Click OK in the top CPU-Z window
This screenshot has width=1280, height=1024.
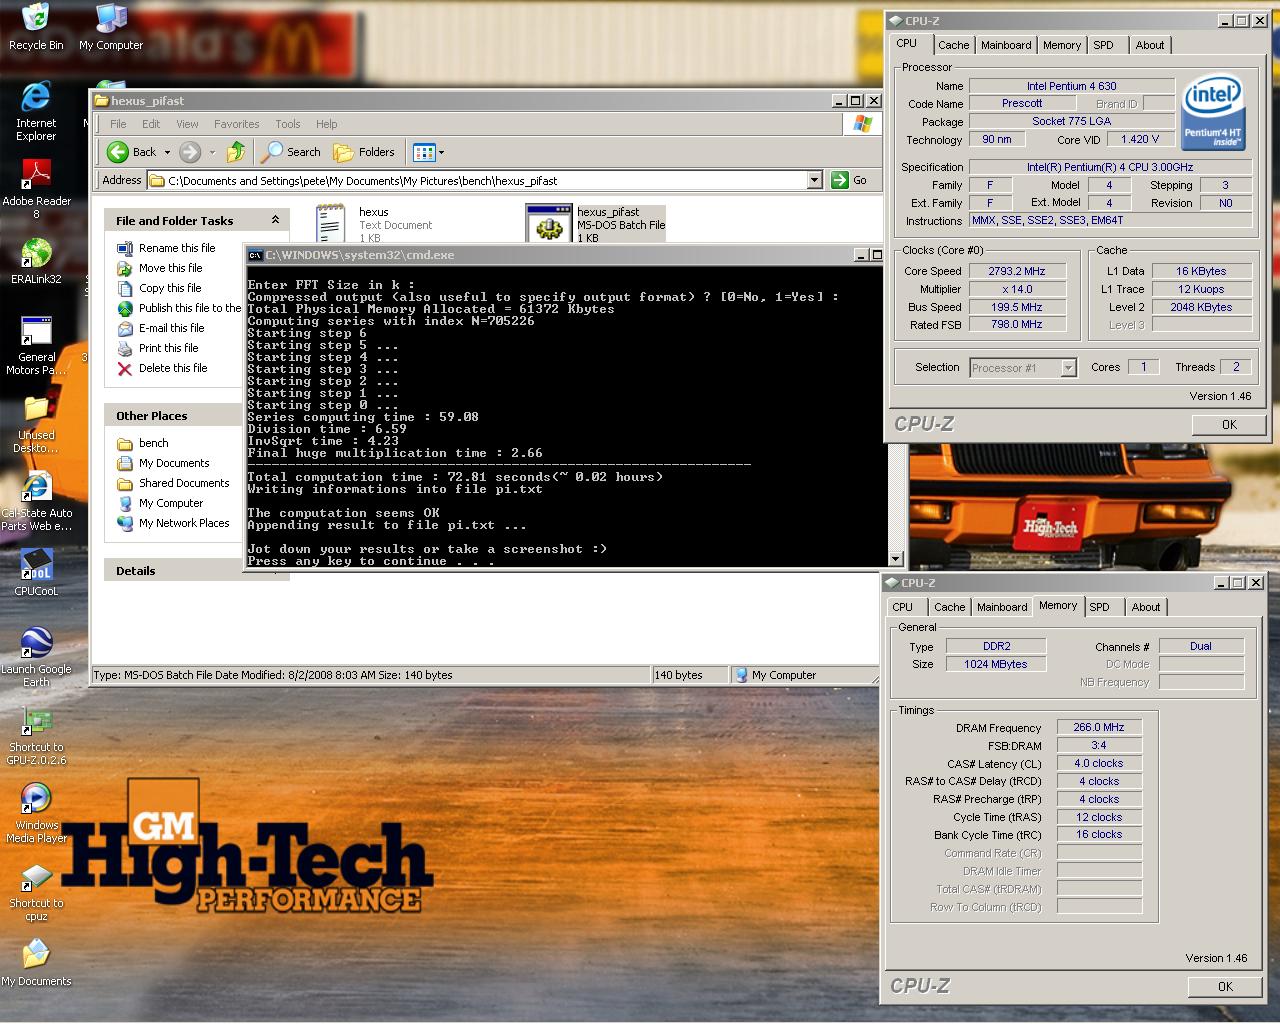[1229, 424]
